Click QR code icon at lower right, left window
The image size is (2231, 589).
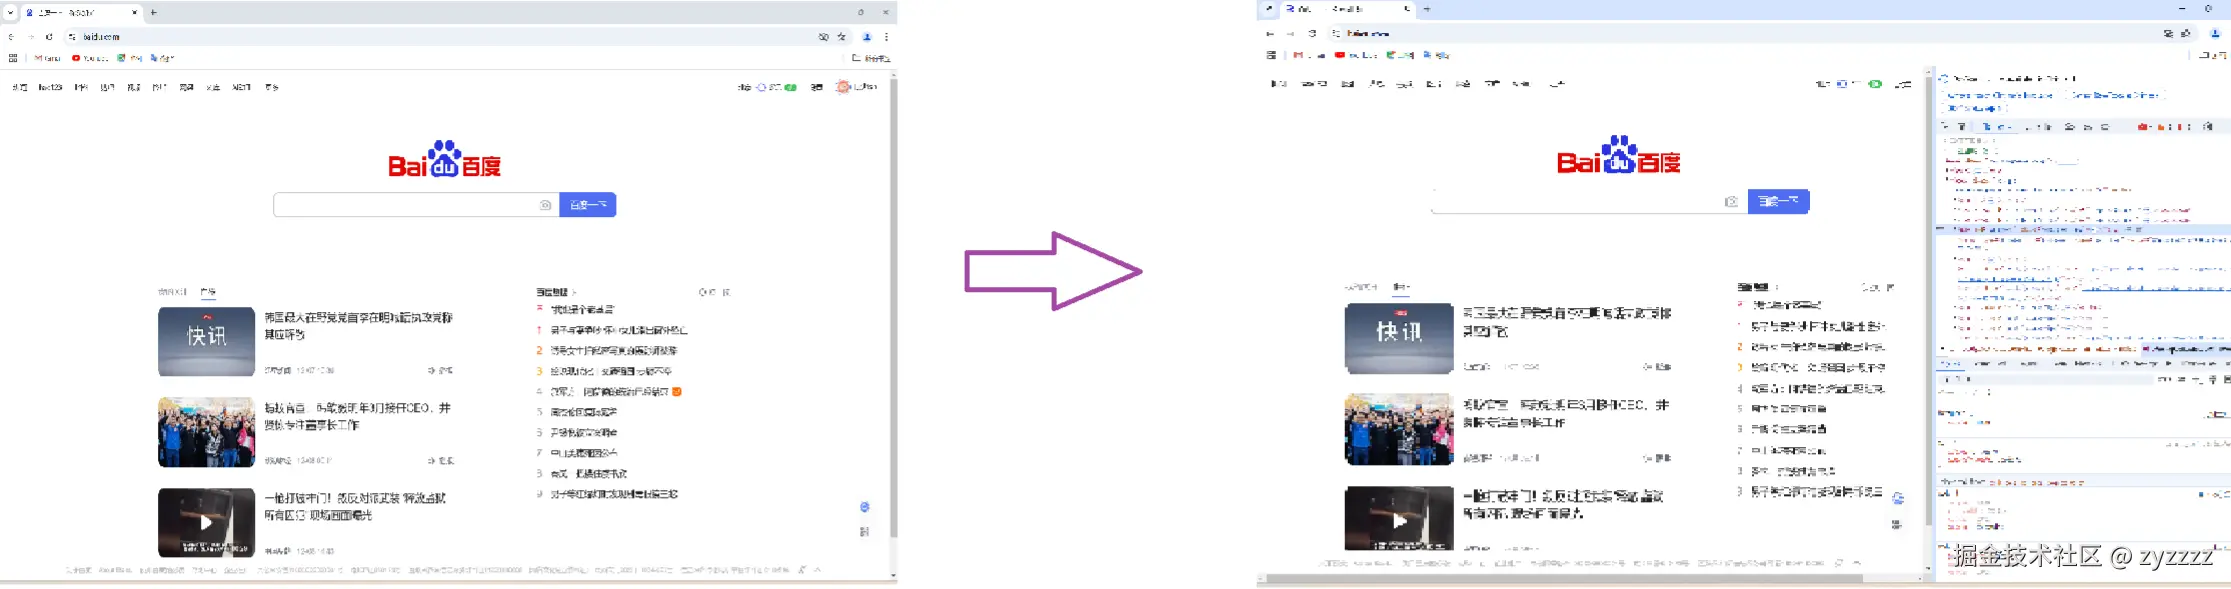[865, 531]
